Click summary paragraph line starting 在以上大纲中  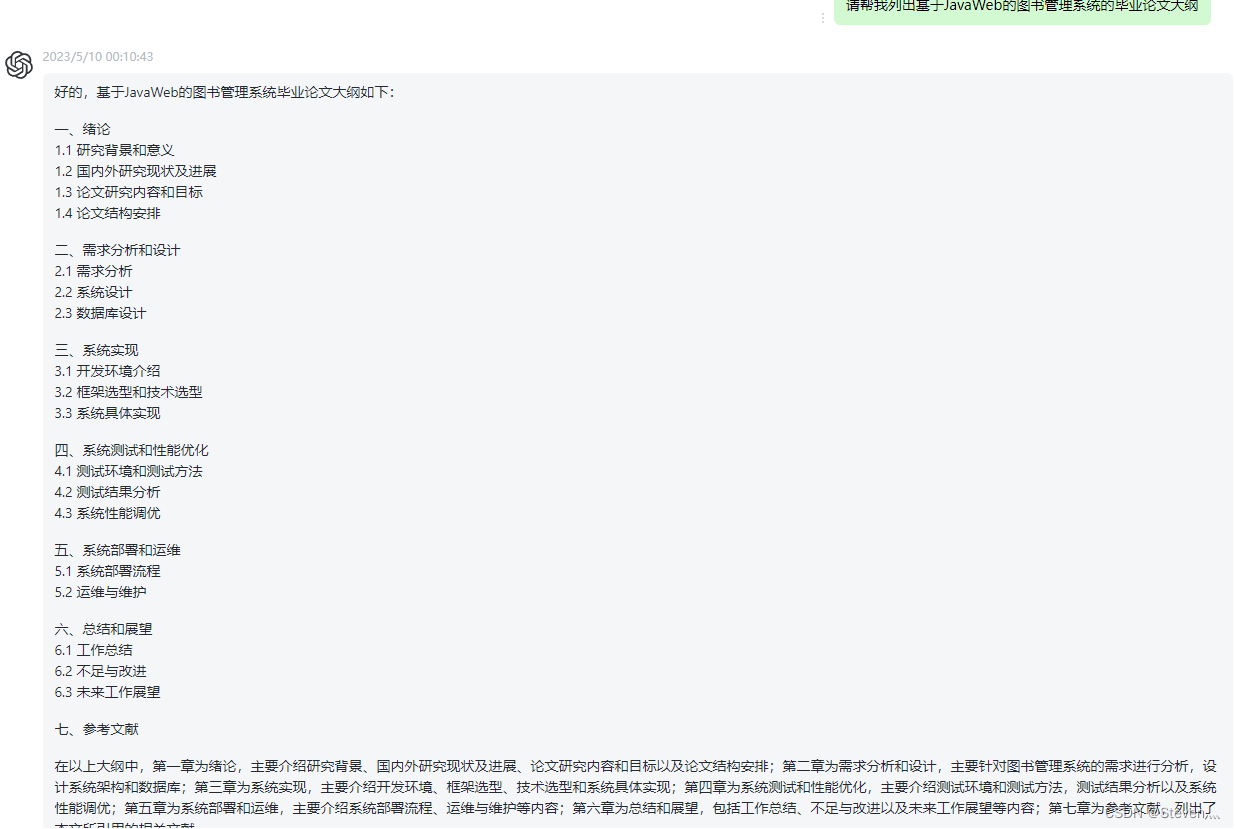pos(636,766)
